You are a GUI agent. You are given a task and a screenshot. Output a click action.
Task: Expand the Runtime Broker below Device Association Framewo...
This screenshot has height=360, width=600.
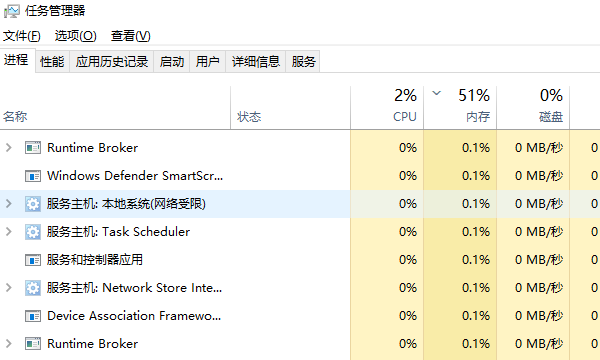[x=9, y=344]
